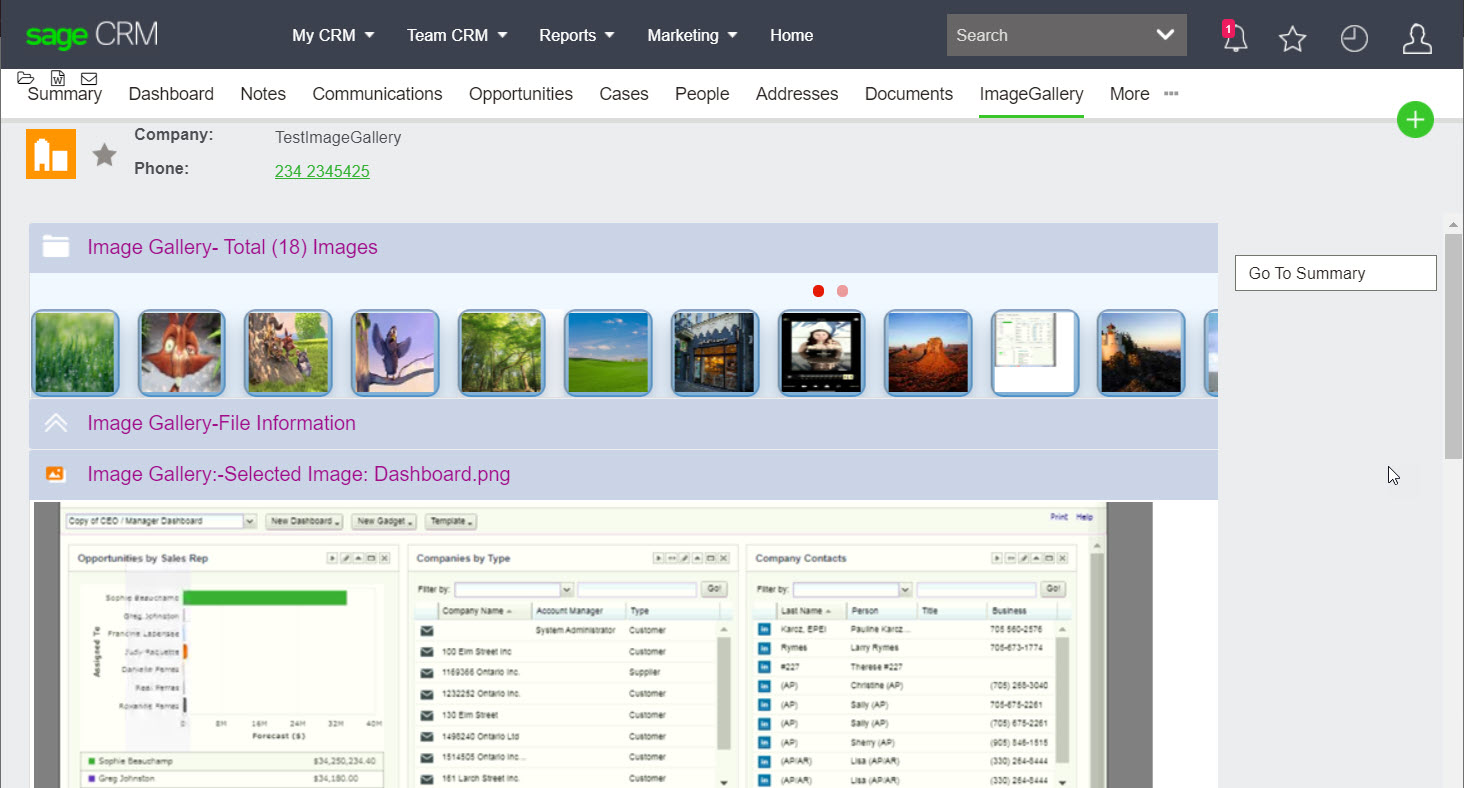Click the three-dots overflow icon after More

[1171, 94]
